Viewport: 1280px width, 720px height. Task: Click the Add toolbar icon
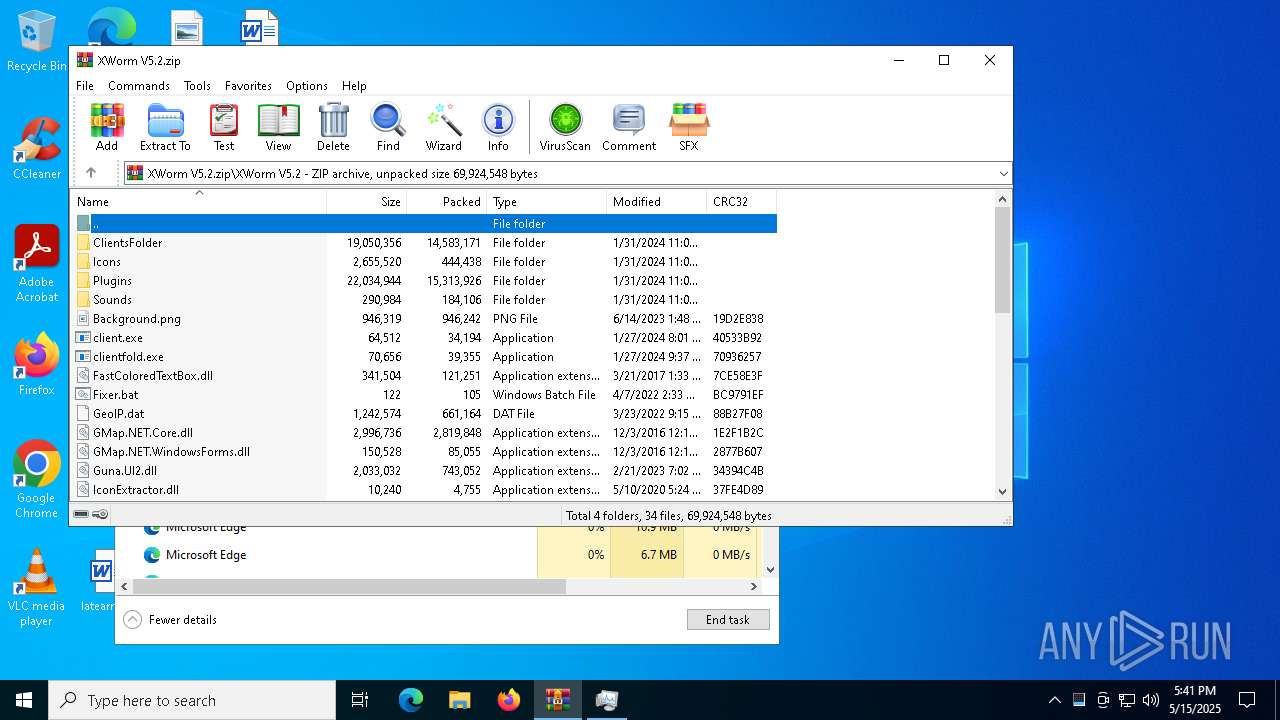[107, 127]
